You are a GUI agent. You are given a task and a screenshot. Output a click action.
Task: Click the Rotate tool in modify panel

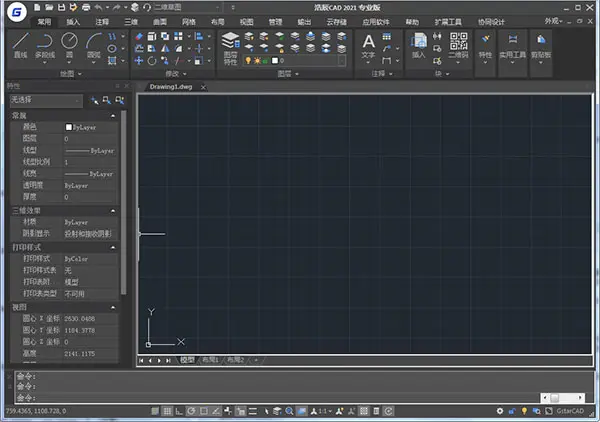tap(152, 60)
